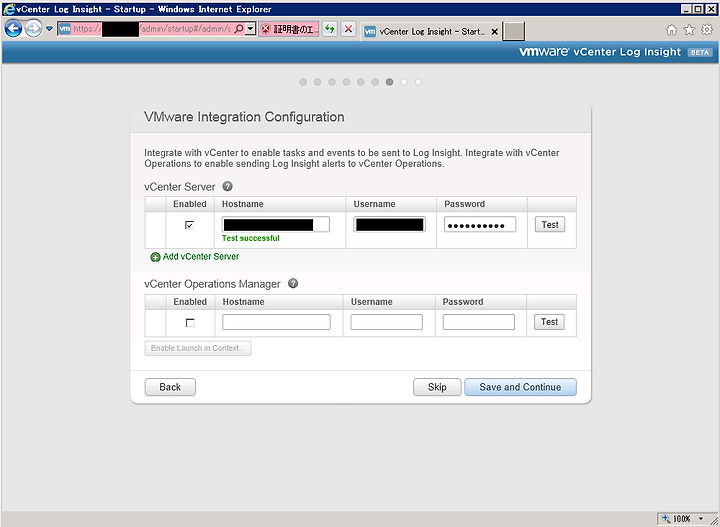Click Test button for vCenter Server
Image resolution: width=720 pixels, height=527 pixels.
click(x=550, y=224)
